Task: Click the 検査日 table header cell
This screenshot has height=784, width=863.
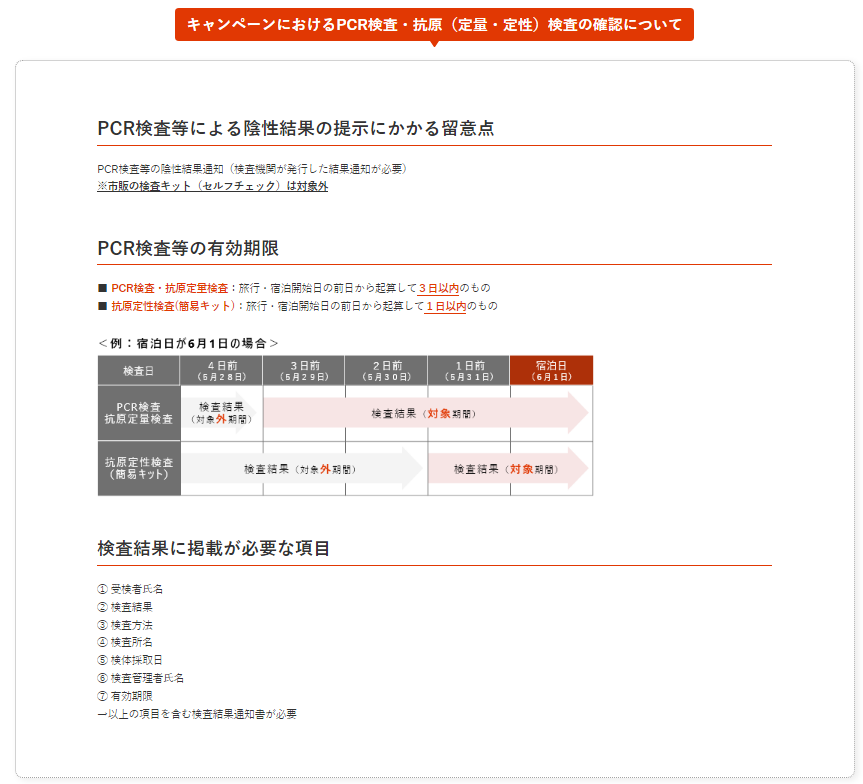Action: 138,370
